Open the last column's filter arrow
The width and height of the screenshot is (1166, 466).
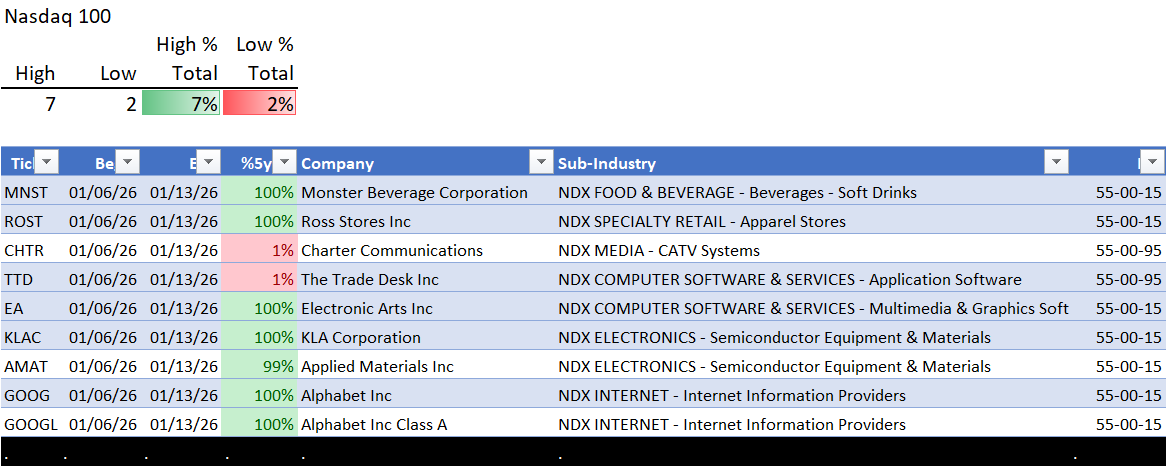point(1152,163)
